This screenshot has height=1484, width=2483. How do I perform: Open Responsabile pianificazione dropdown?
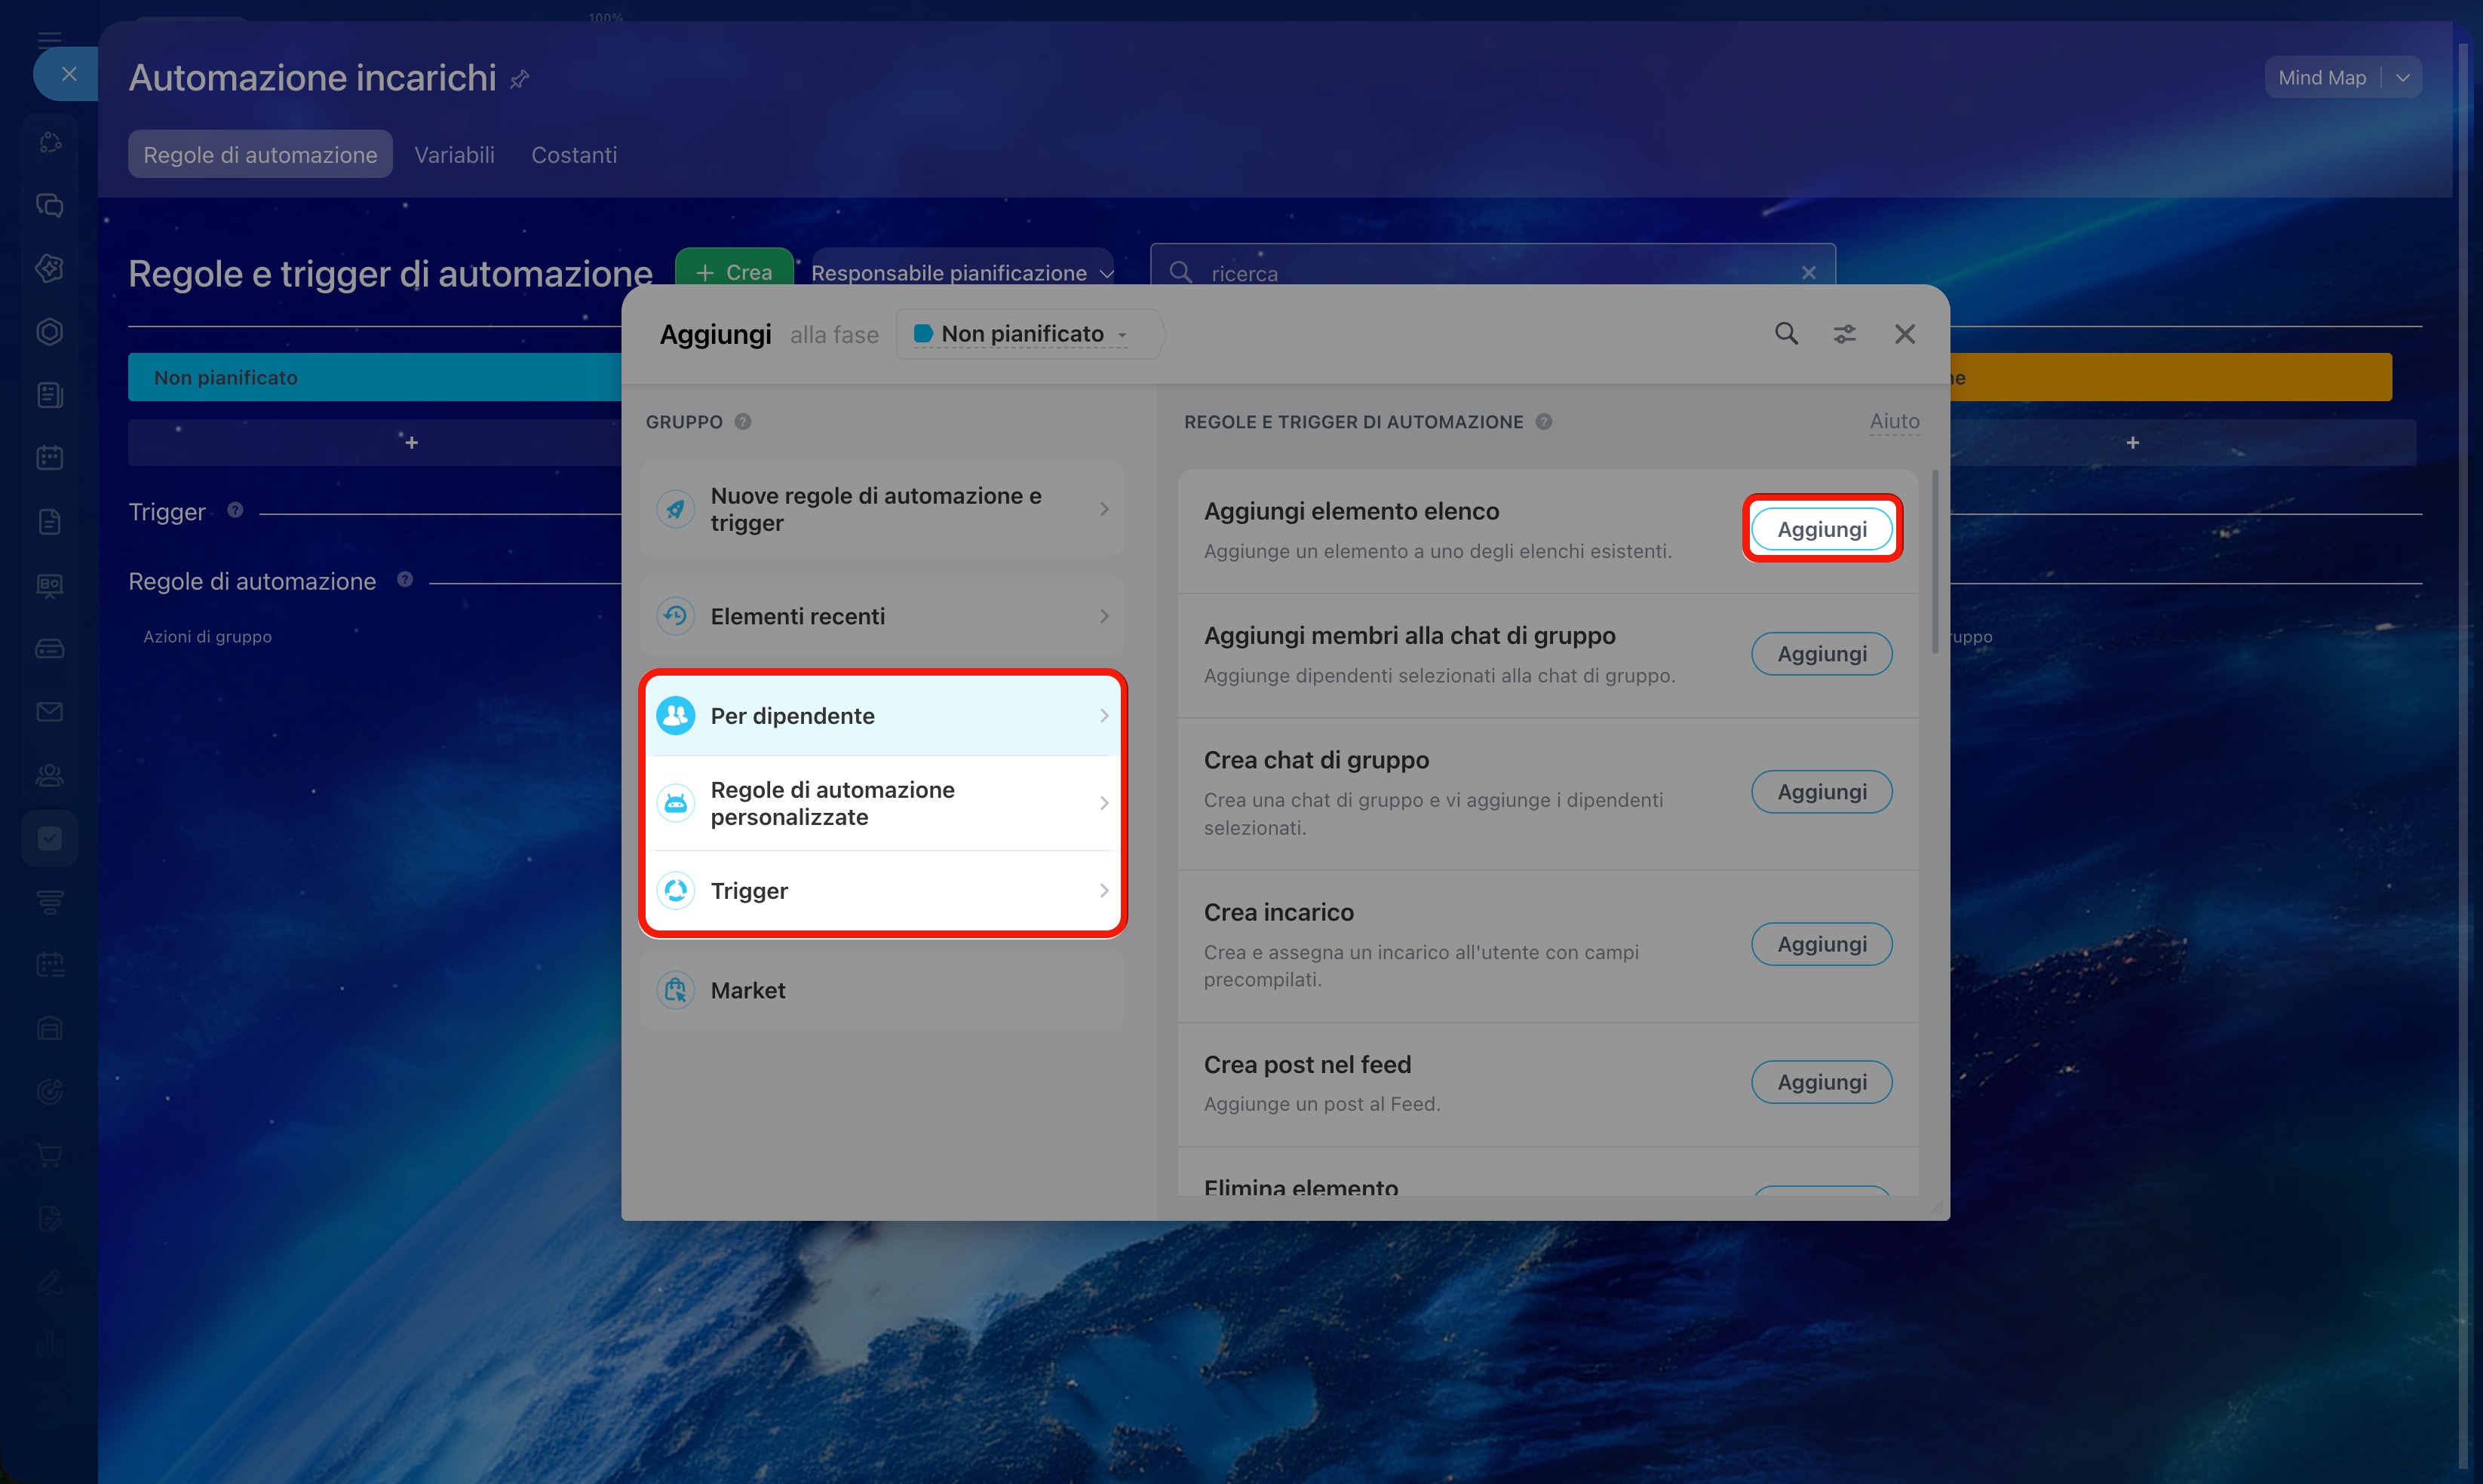[x=962, y=272]
